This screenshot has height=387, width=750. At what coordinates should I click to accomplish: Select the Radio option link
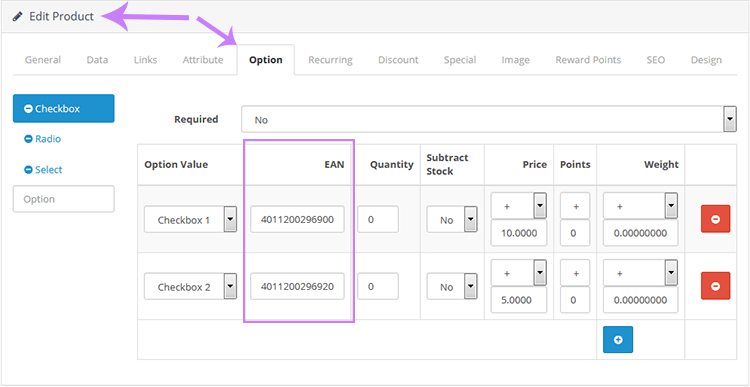[48, 139]
